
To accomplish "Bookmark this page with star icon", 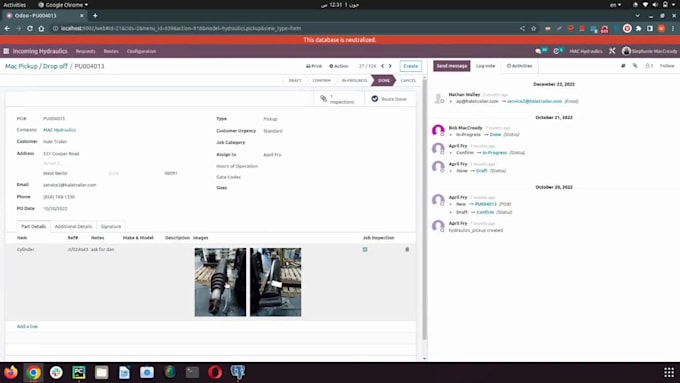I will 533,28.
